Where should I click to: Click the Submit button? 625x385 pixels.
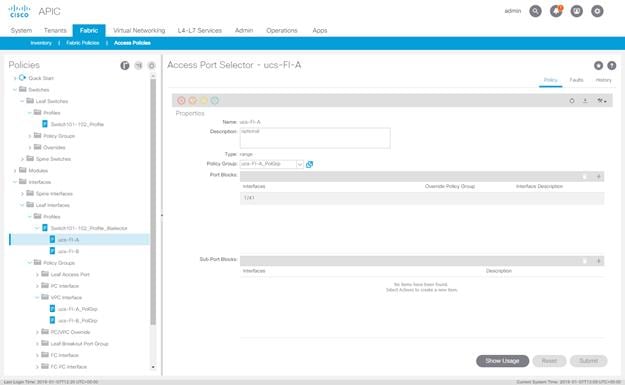click(588, 361)
